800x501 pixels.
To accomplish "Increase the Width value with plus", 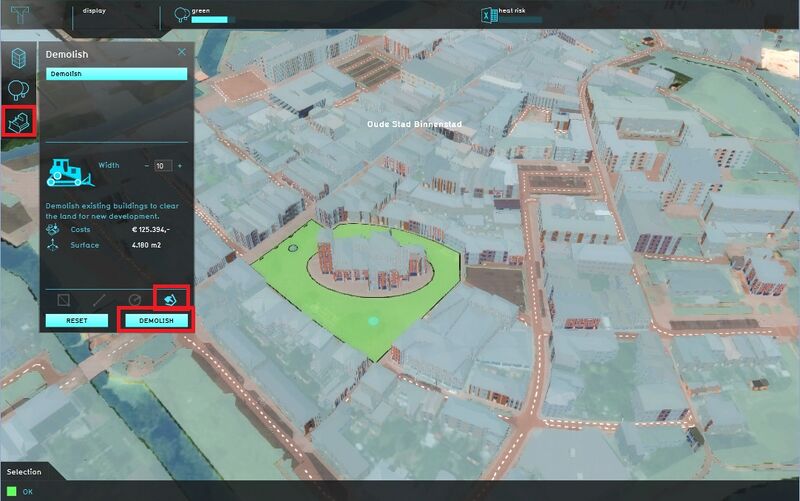I will tap(179, 166).
